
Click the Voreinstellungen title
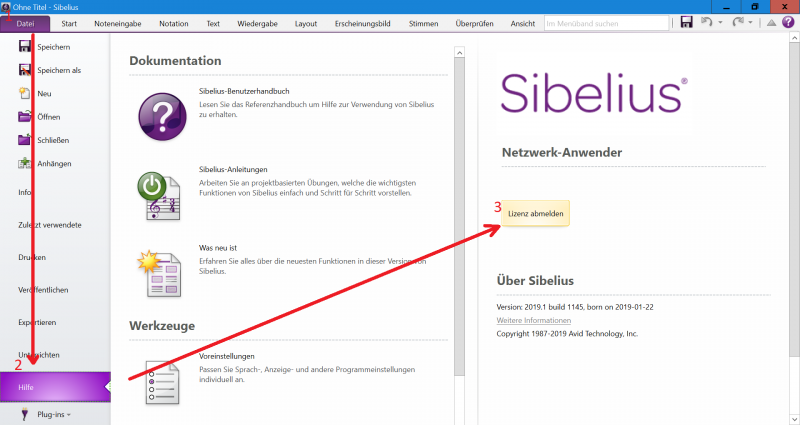pos(227,356)
